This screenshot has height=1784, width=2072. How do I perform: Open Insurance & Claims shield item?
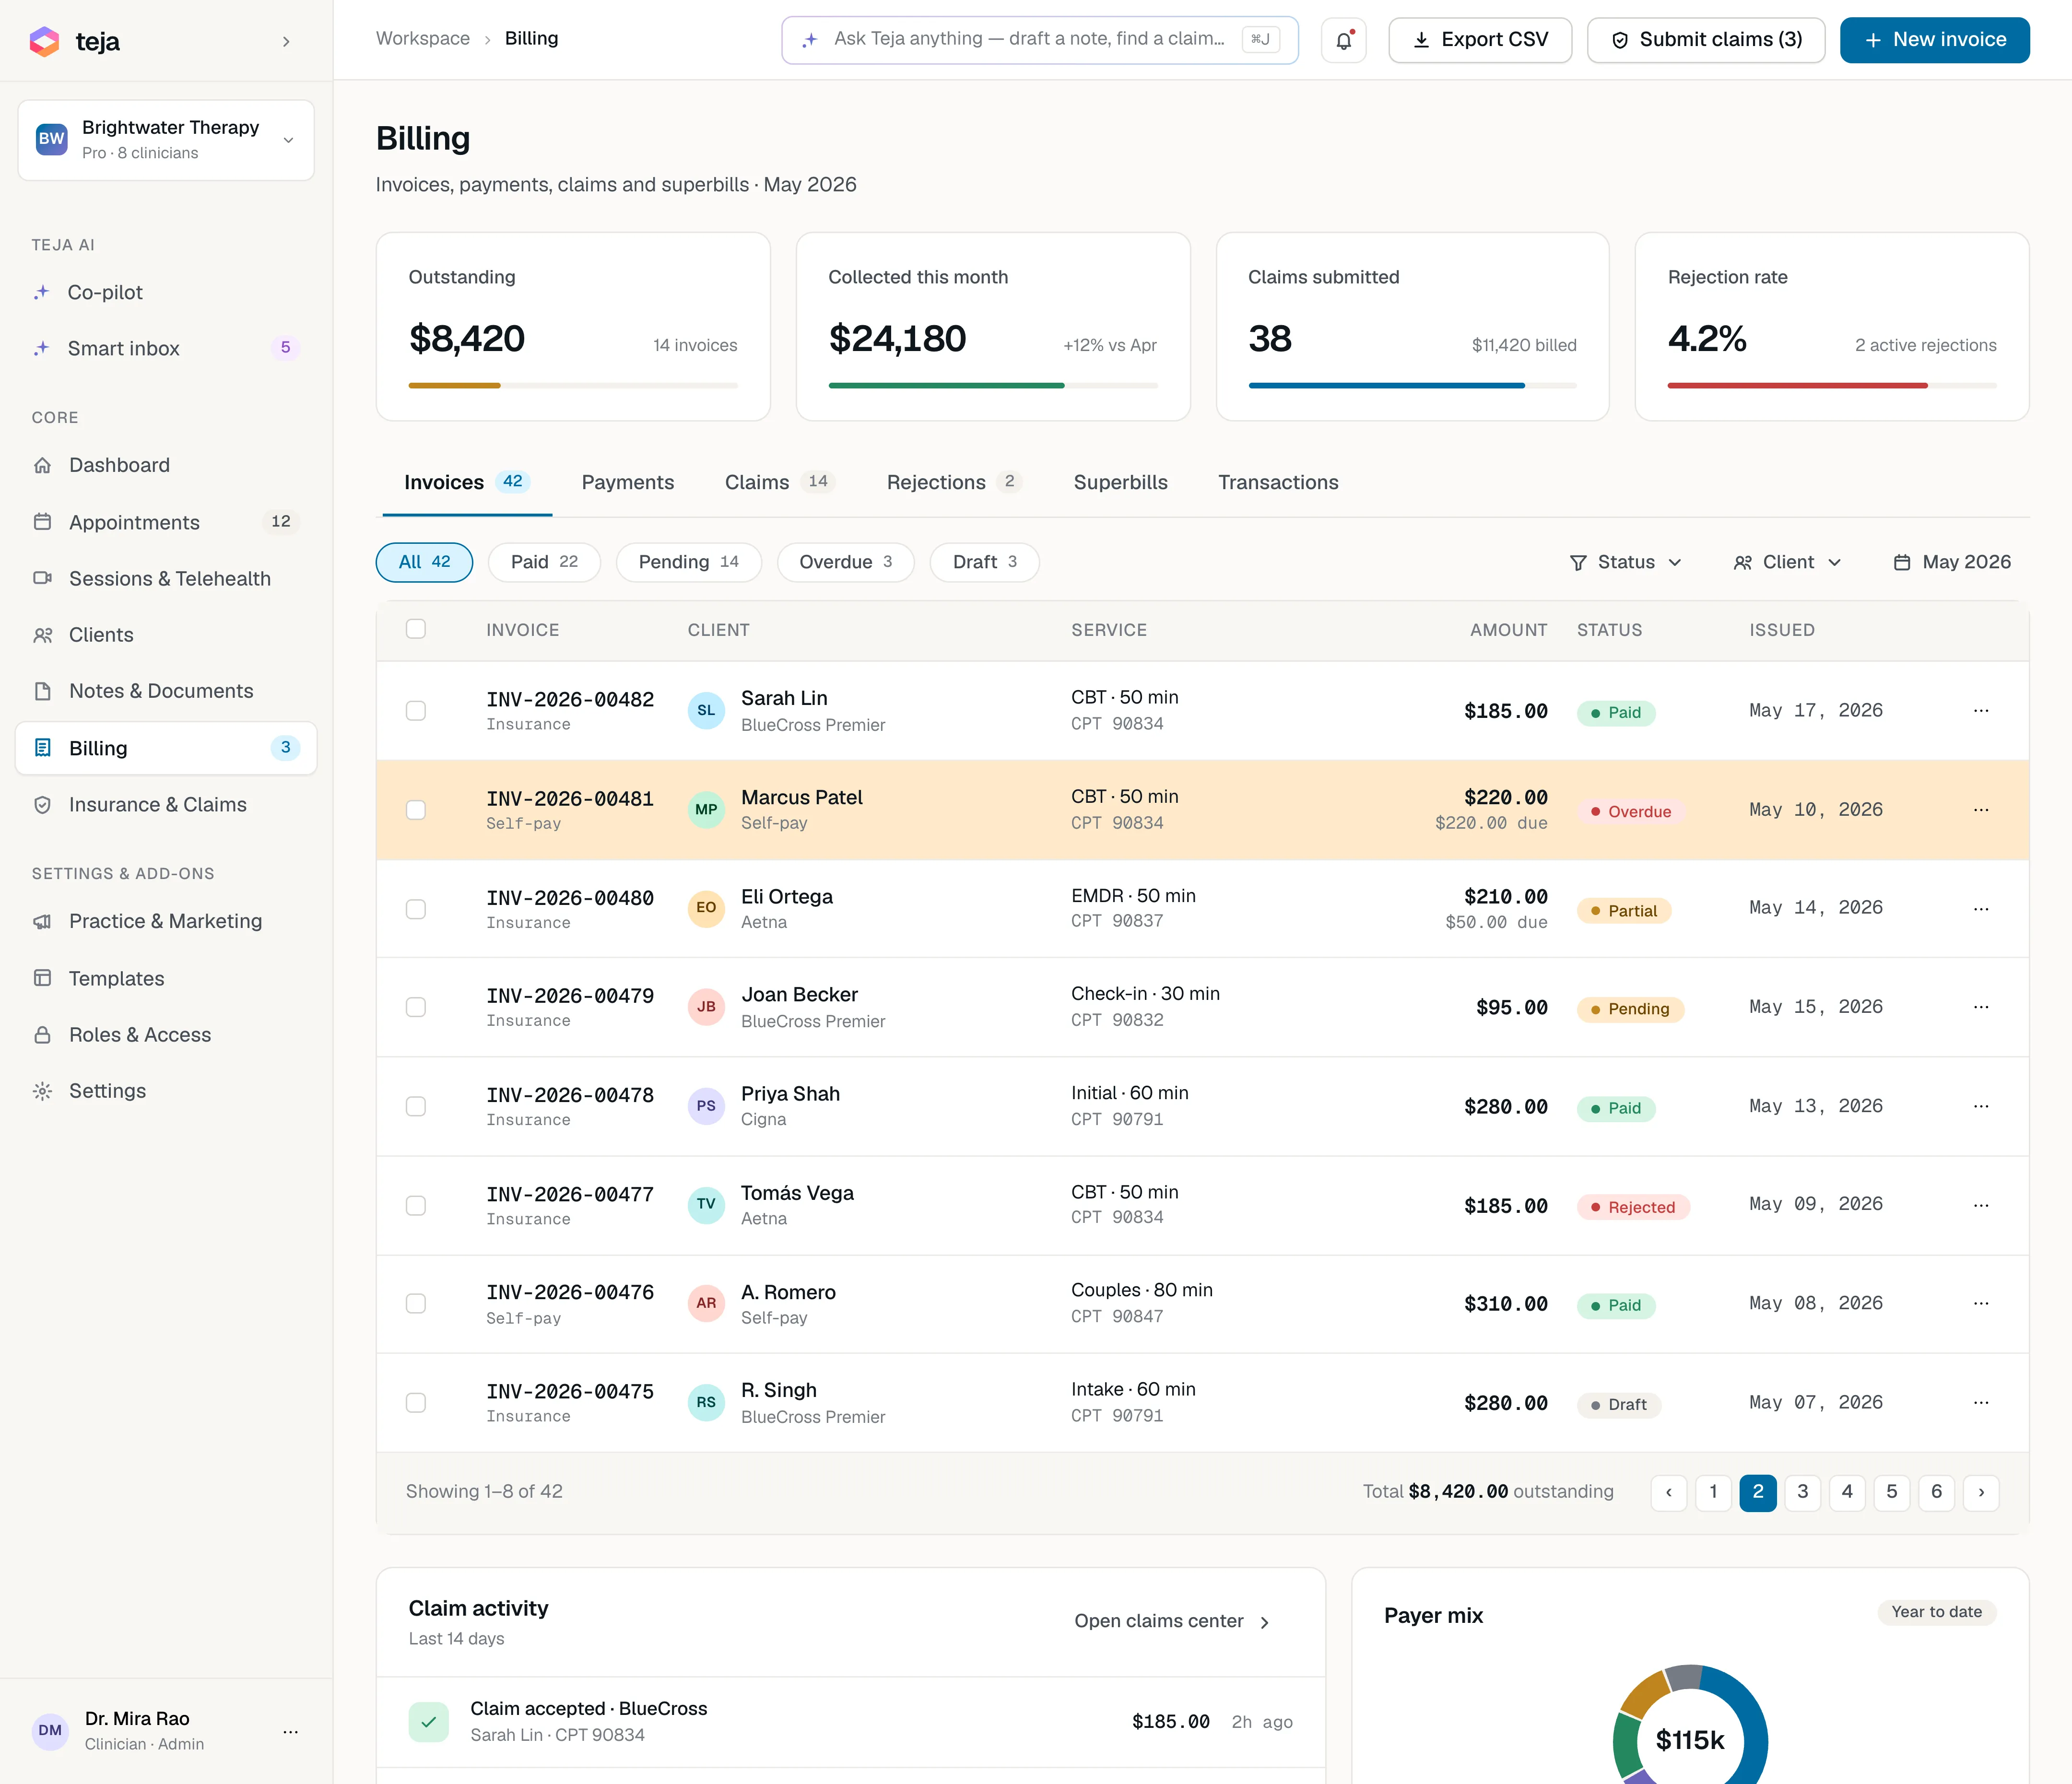click(166, 804)
